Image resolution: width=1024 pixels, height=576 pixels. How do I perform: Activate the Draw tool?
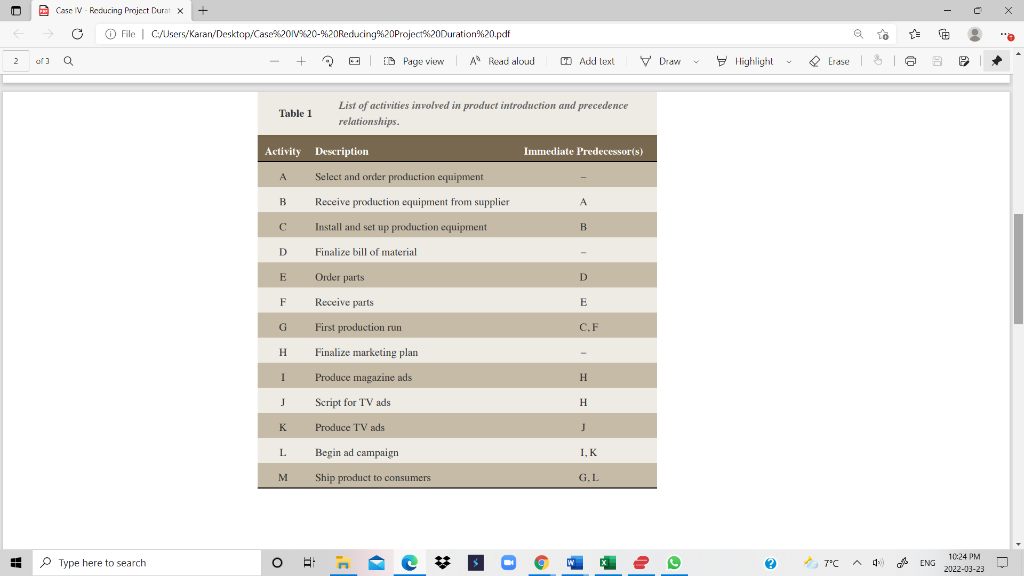[660, 61]
